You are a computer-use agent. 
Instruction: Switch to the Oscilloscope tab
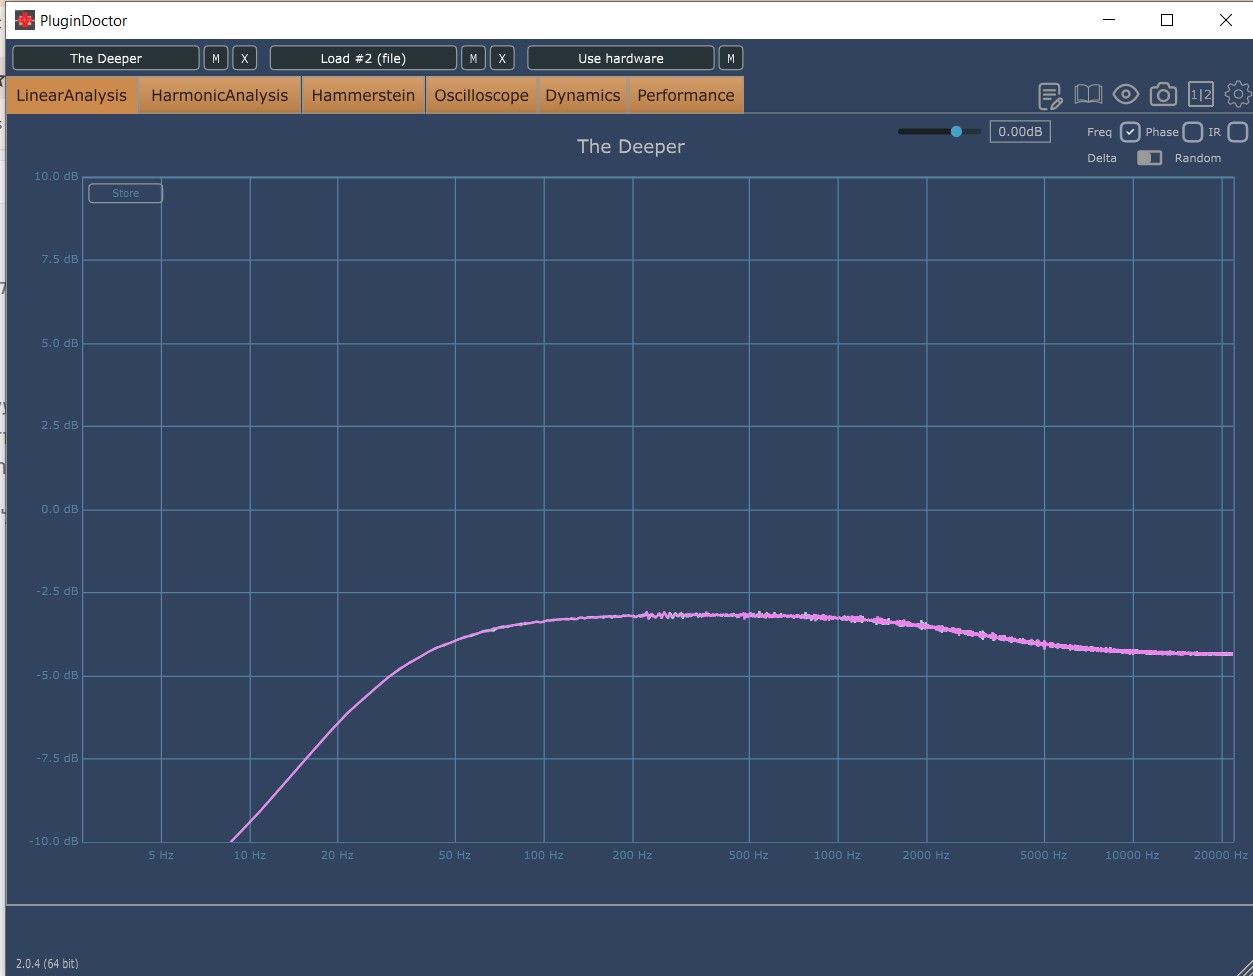[481, 95]
